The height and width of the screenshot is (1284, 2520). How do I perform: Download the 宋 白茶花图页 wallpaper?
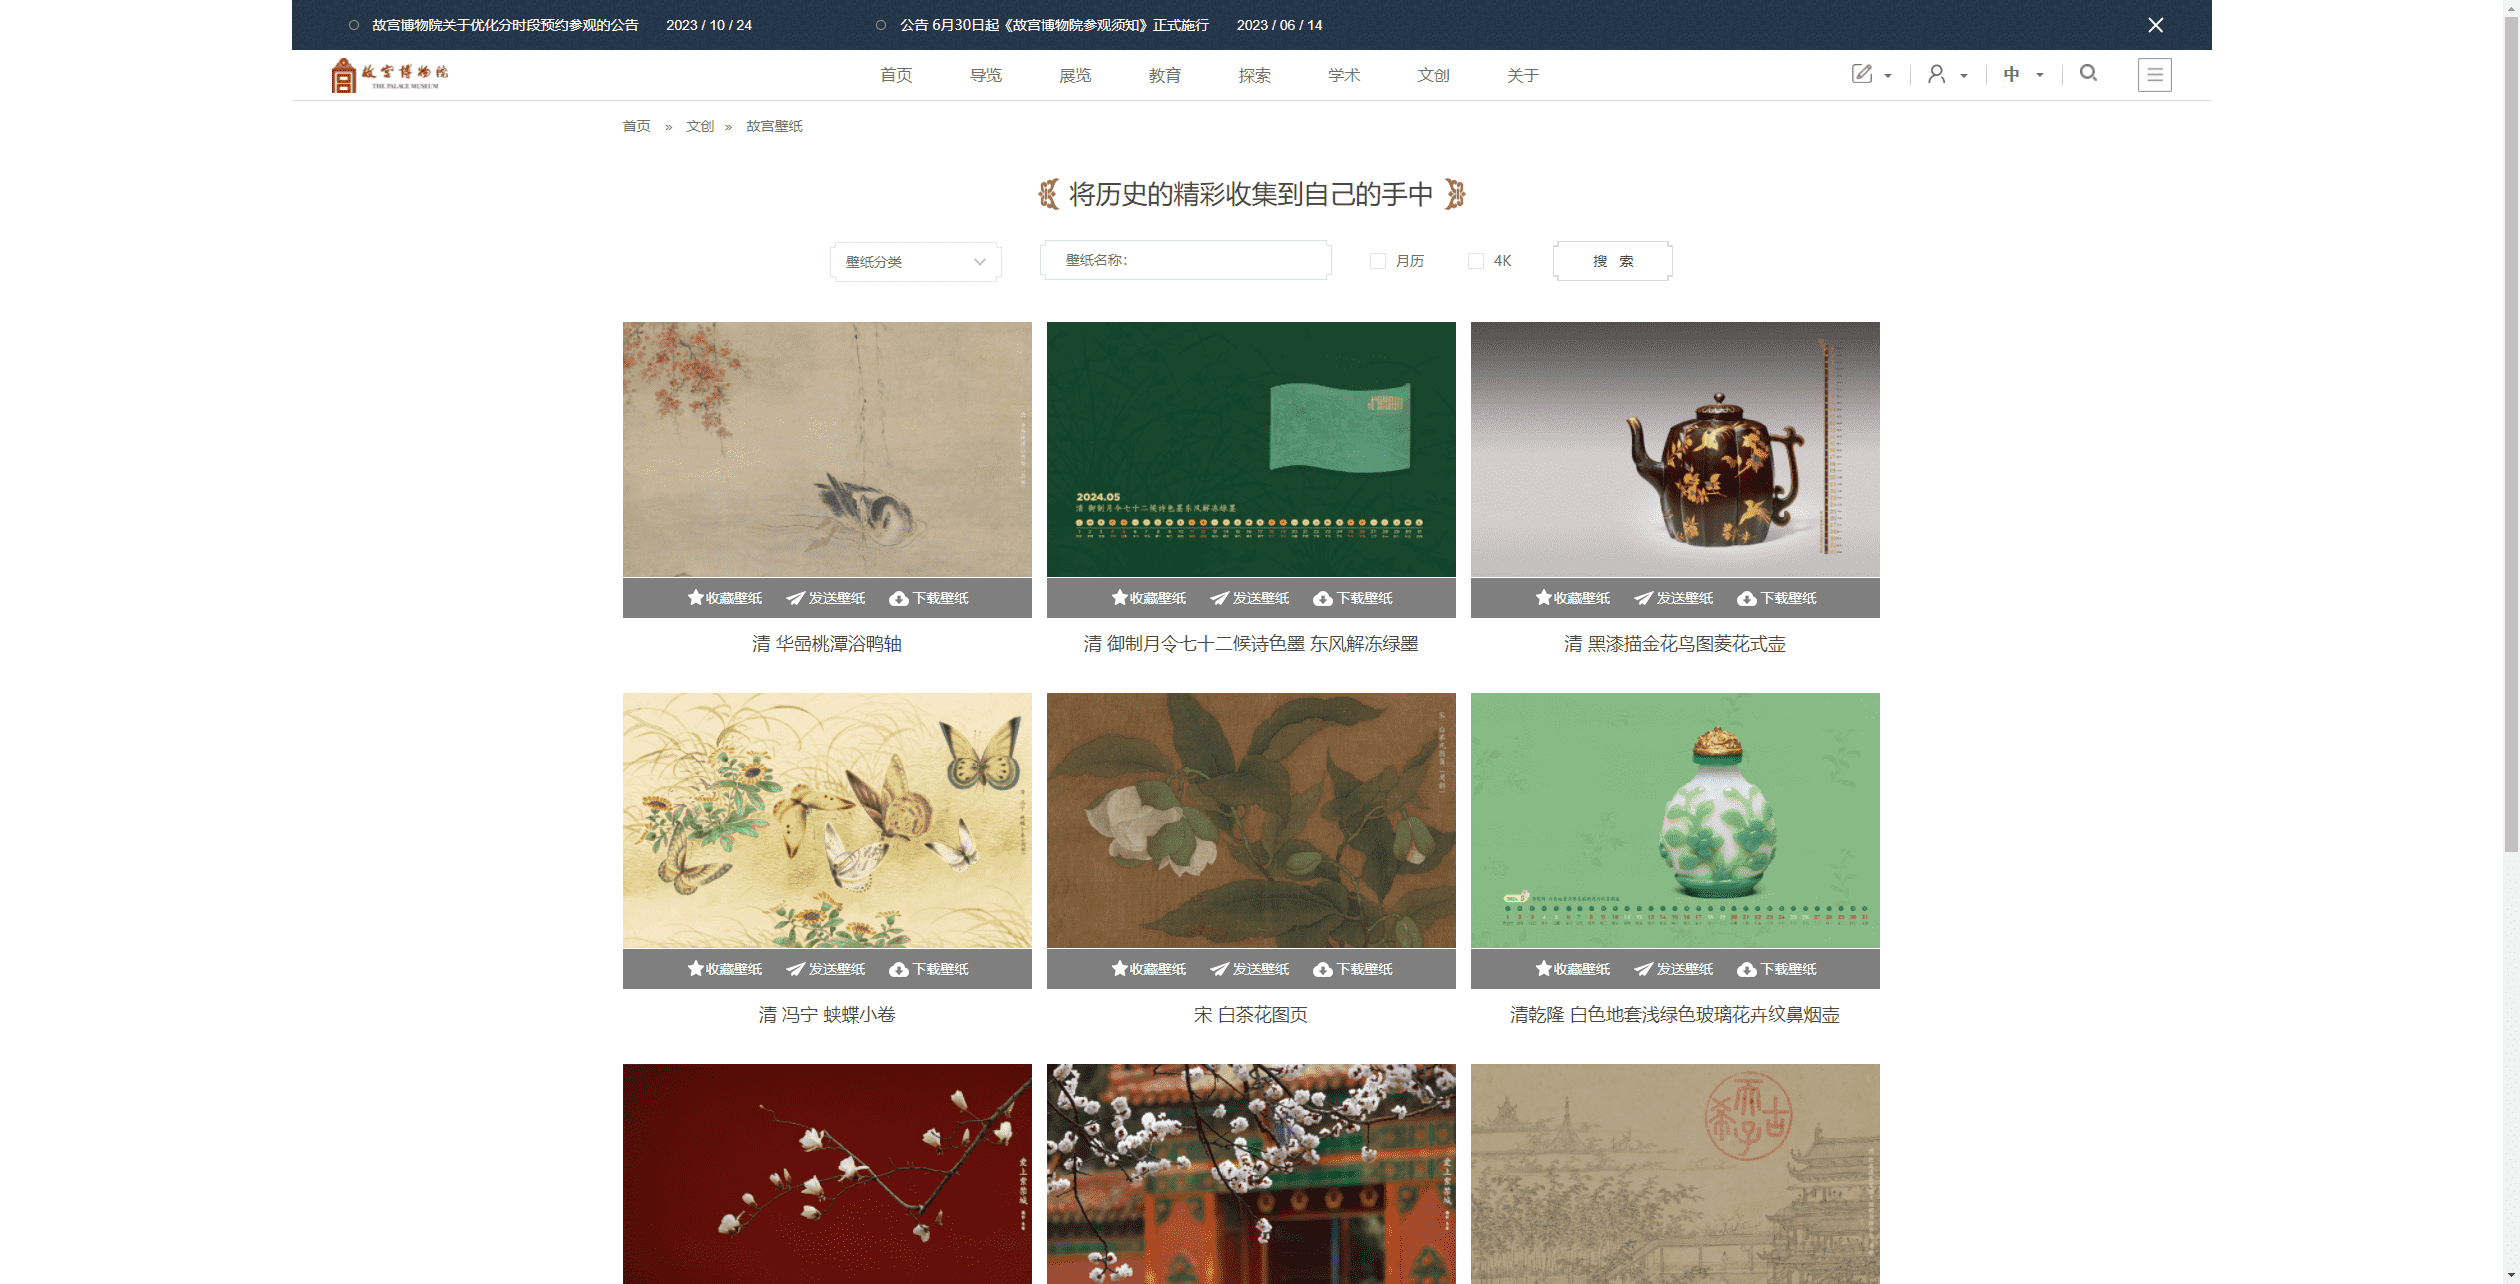tap(1353, 969)
